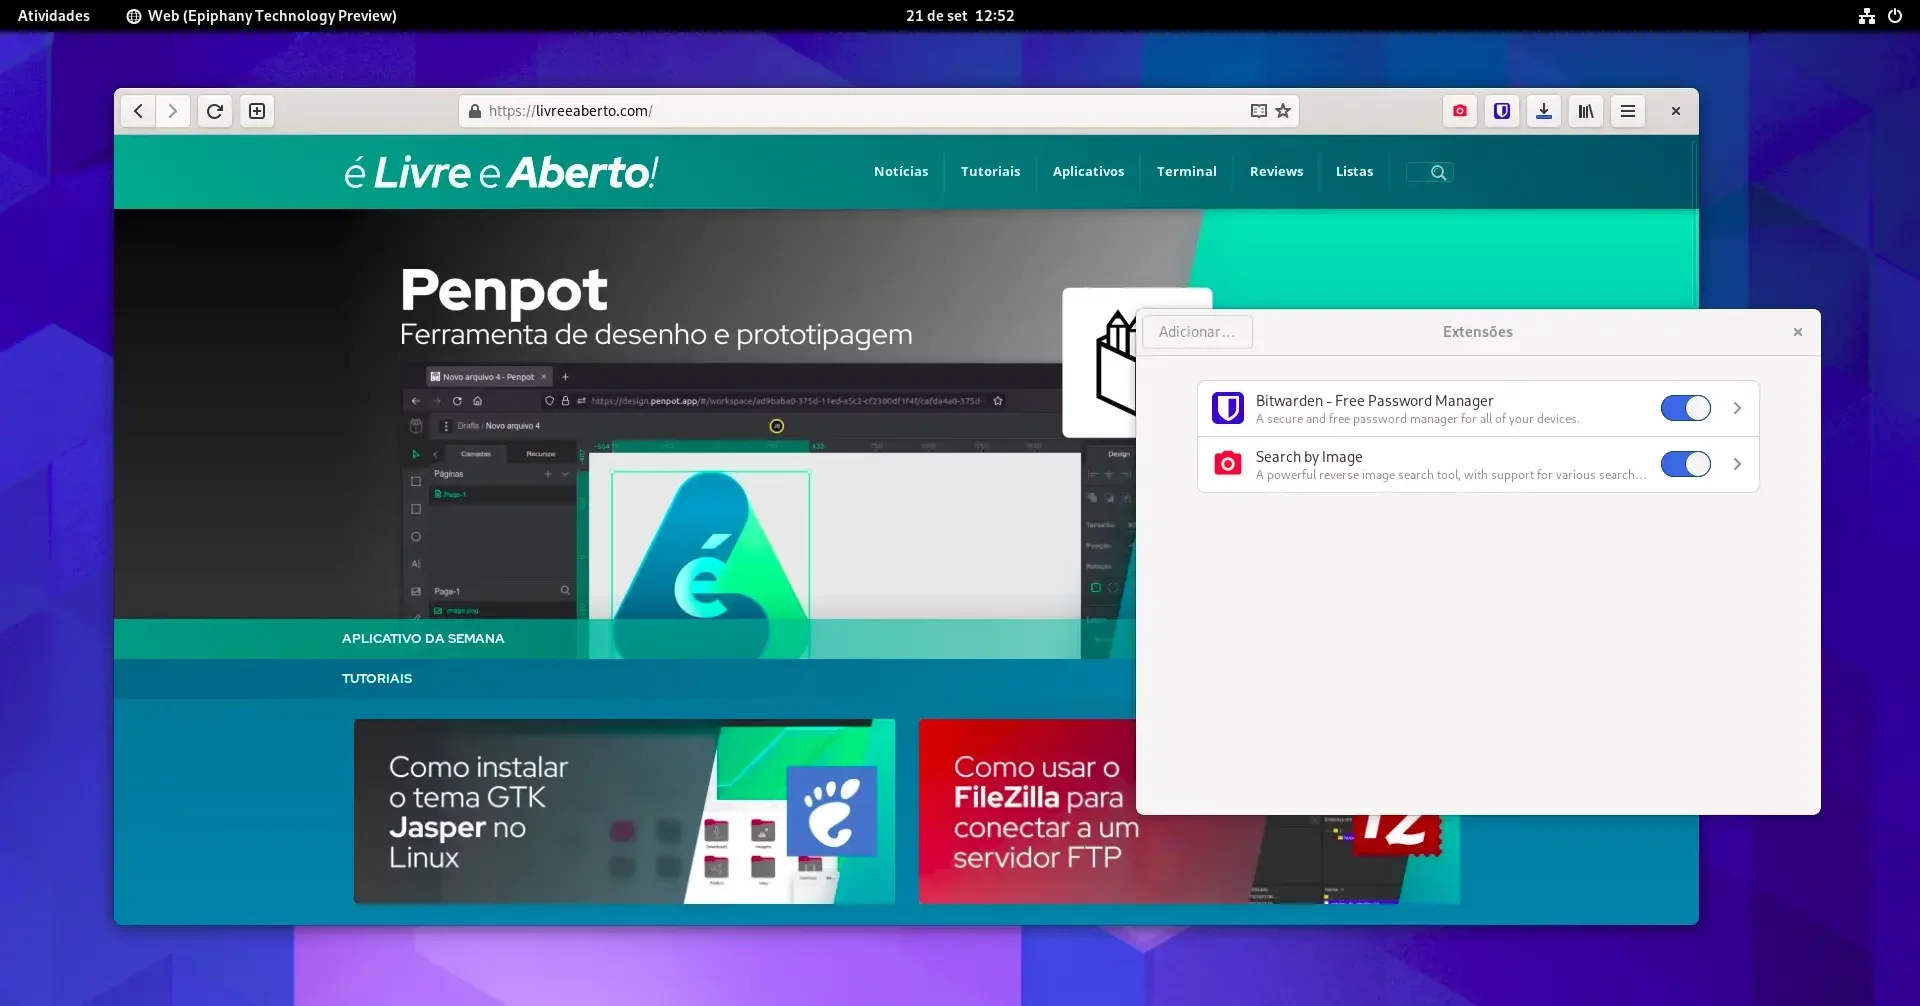The width and height of the screenshot is (1920, 1006).
Task: Click the padlock security icon
Action: click(475, 111)
